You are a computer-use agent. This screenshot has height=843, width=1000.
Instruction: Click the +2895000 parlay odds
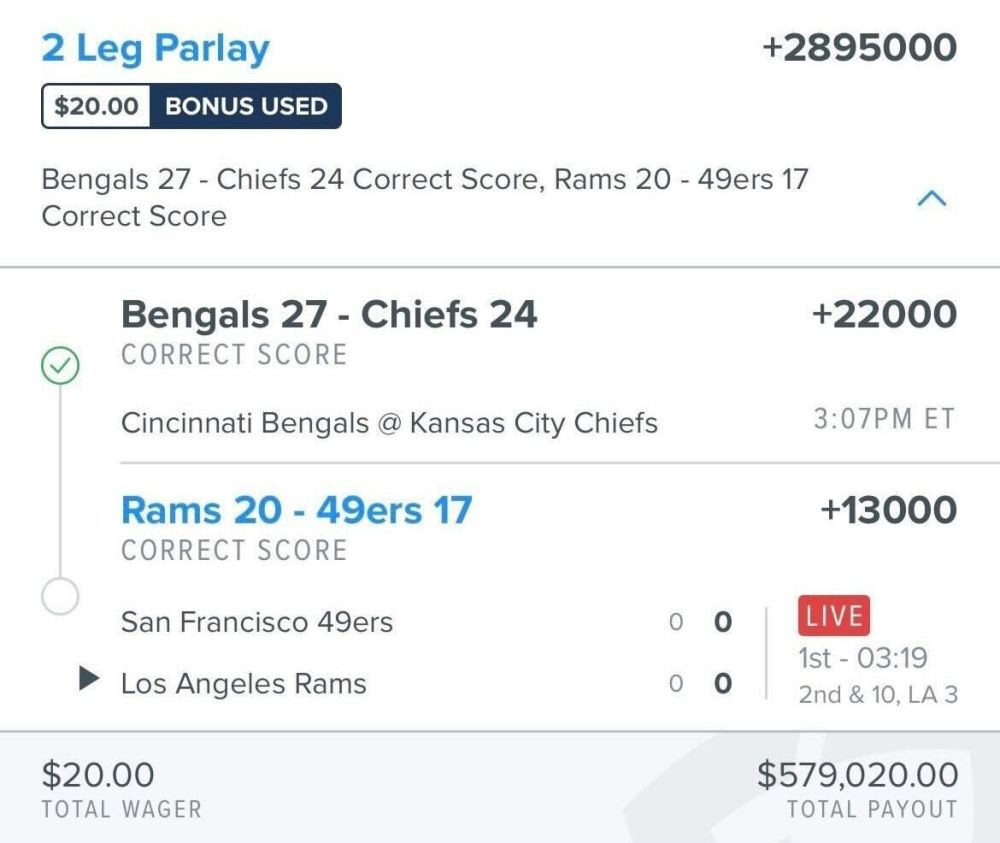click(859, 48)
